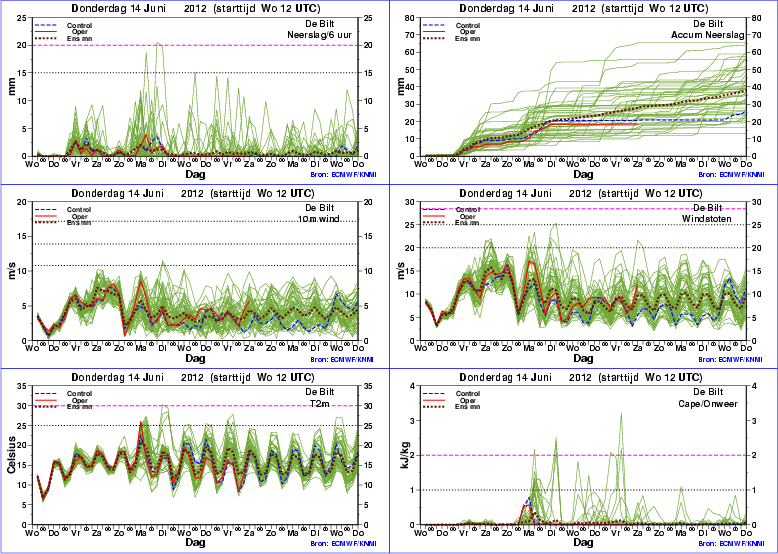Click 'De Bilt' label in Cape/Onweer chart
The height and width of the screenshot is (554, 778).
[708, 392]
